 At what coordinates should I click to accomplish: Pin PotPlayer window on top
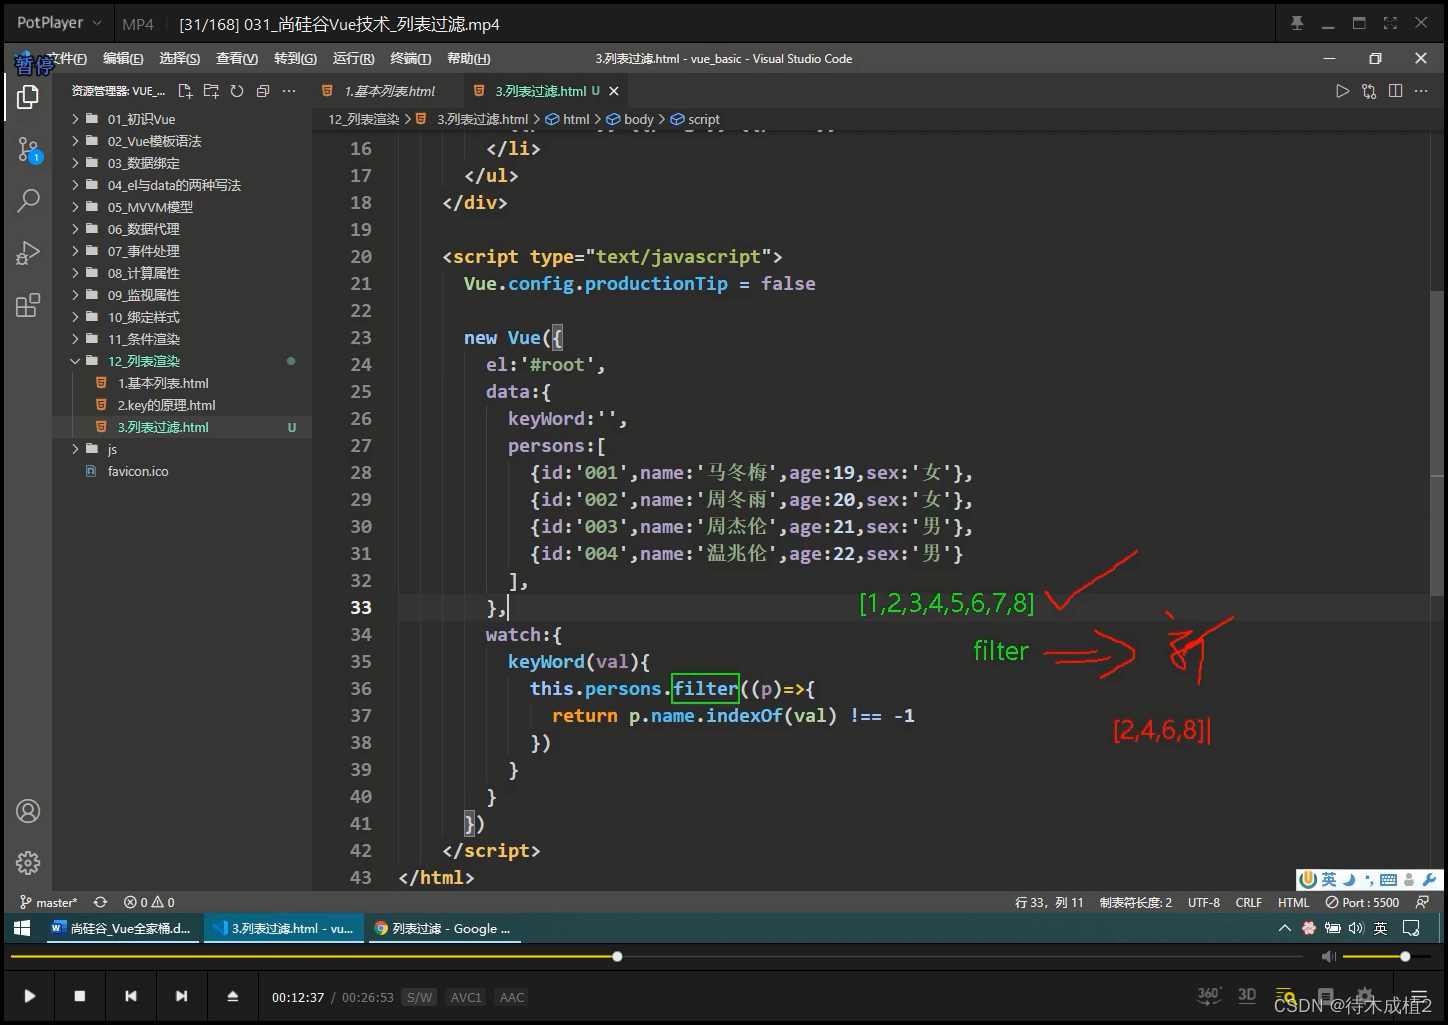[x=1297, y=23]
